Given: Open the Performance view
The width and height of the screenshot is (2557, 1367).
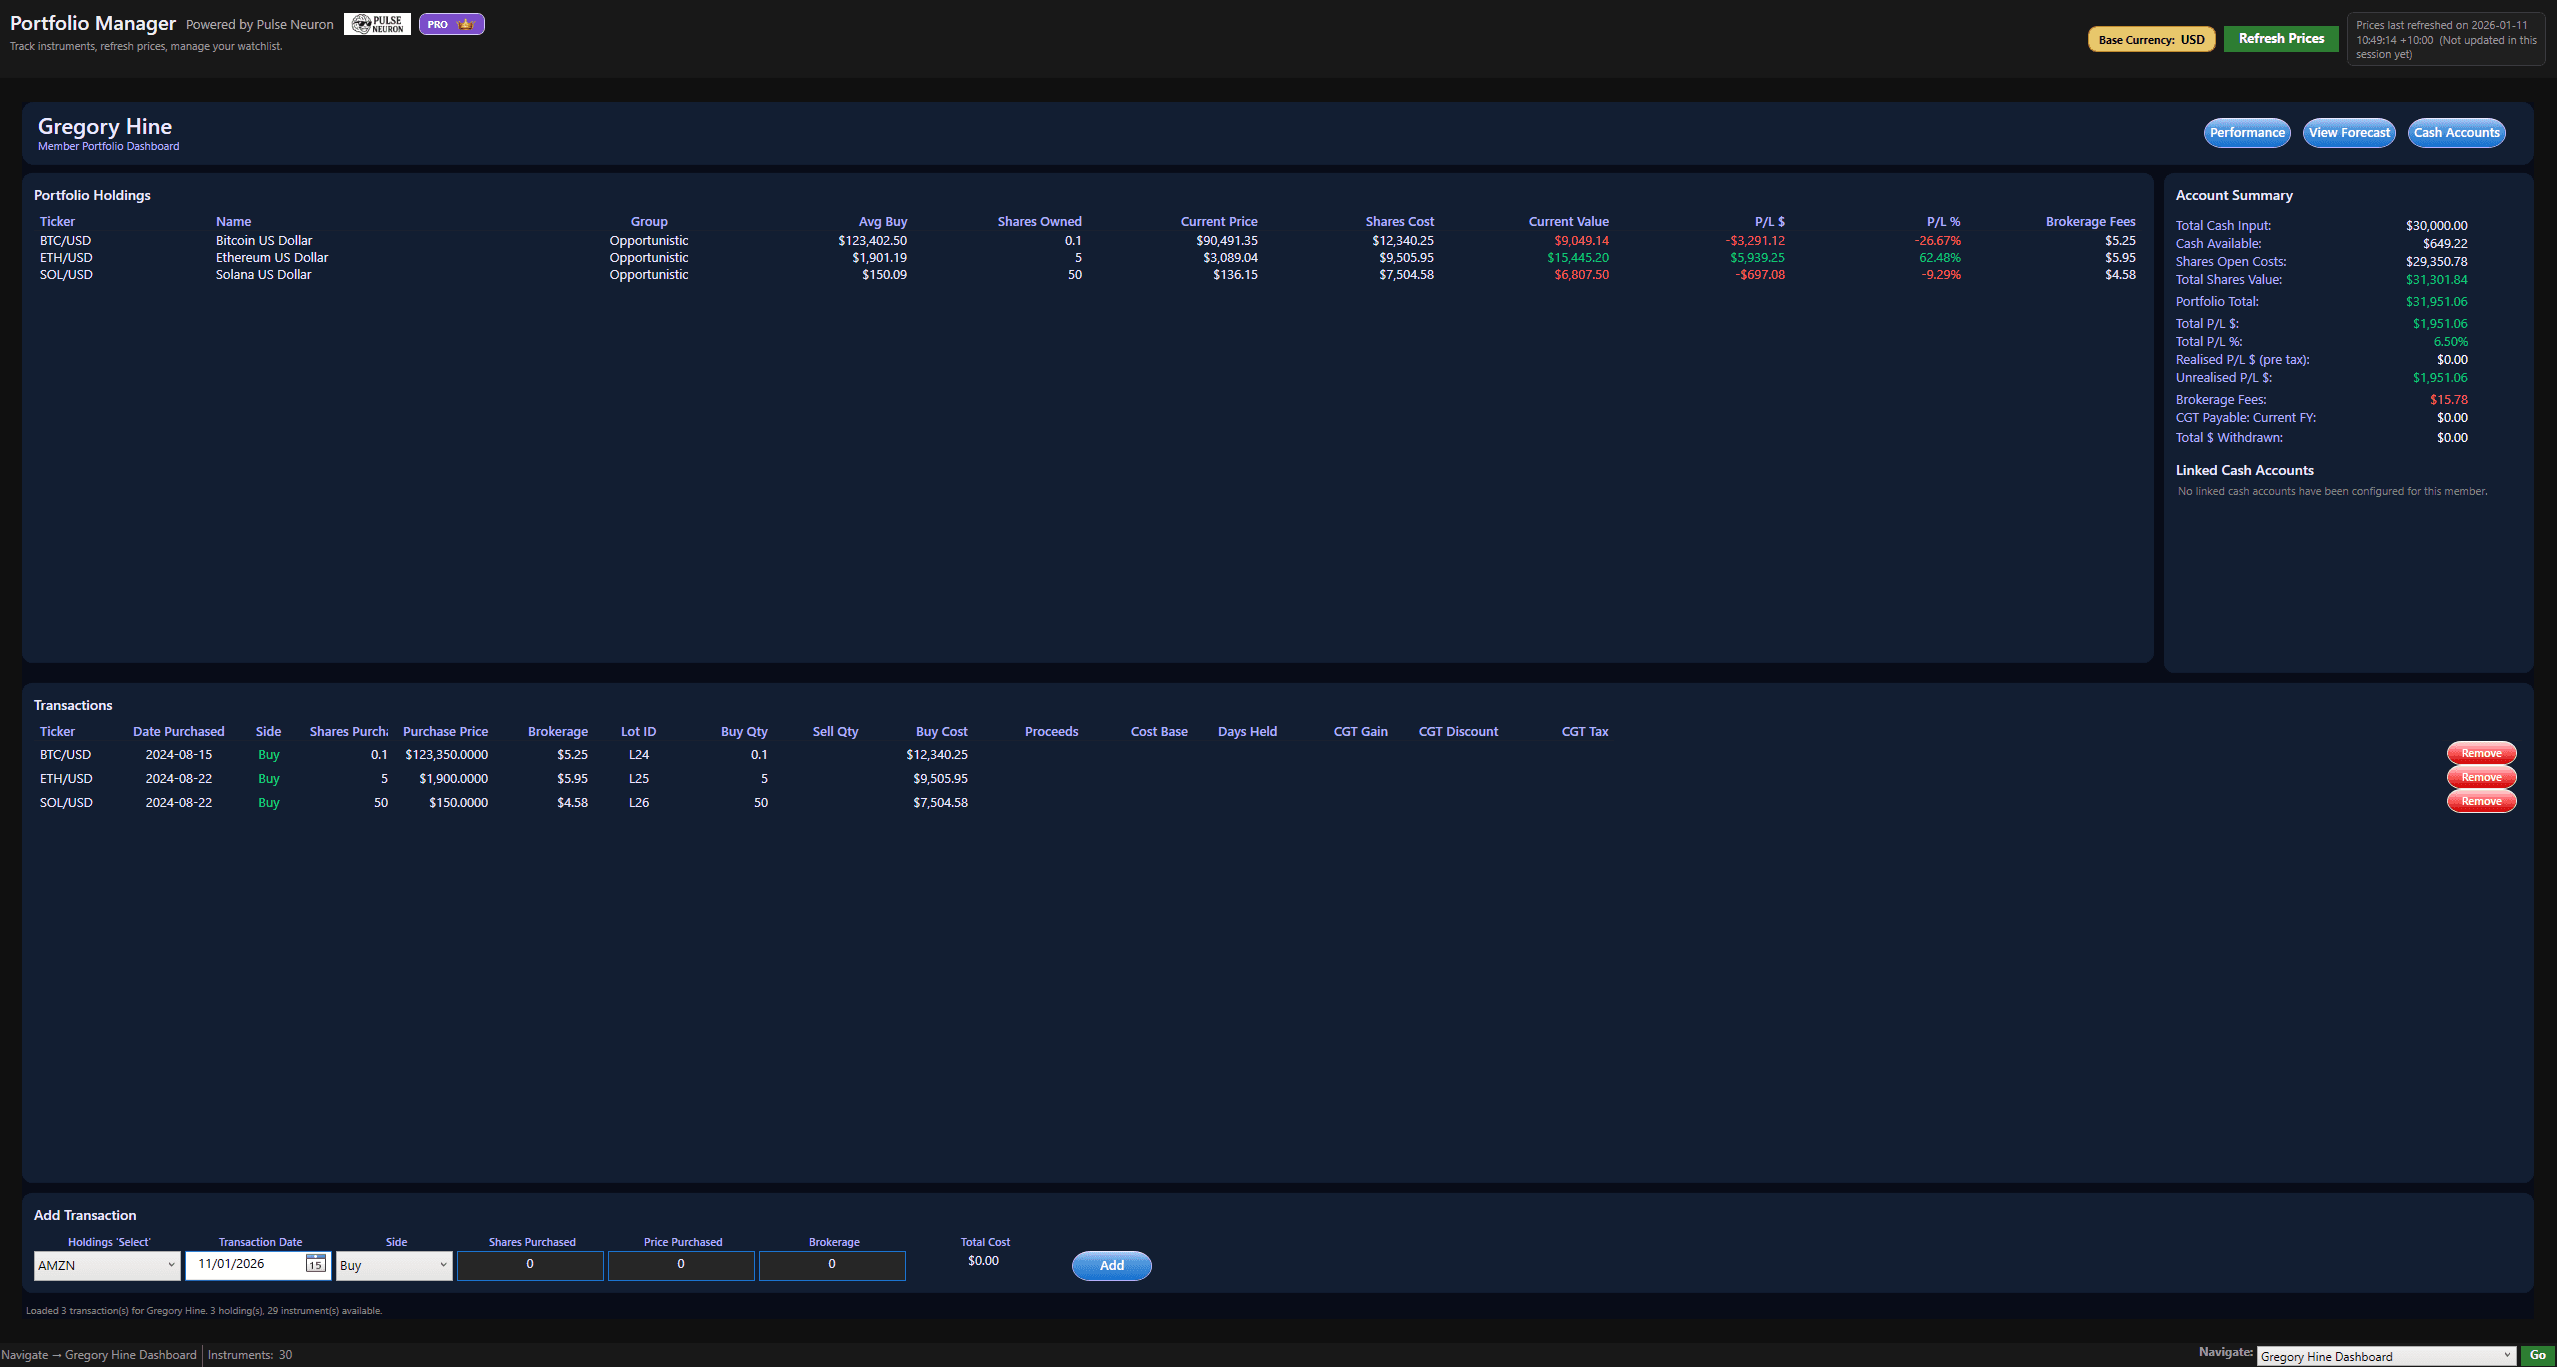Looking at the screenshot, I should click(x=2247, y=132).
